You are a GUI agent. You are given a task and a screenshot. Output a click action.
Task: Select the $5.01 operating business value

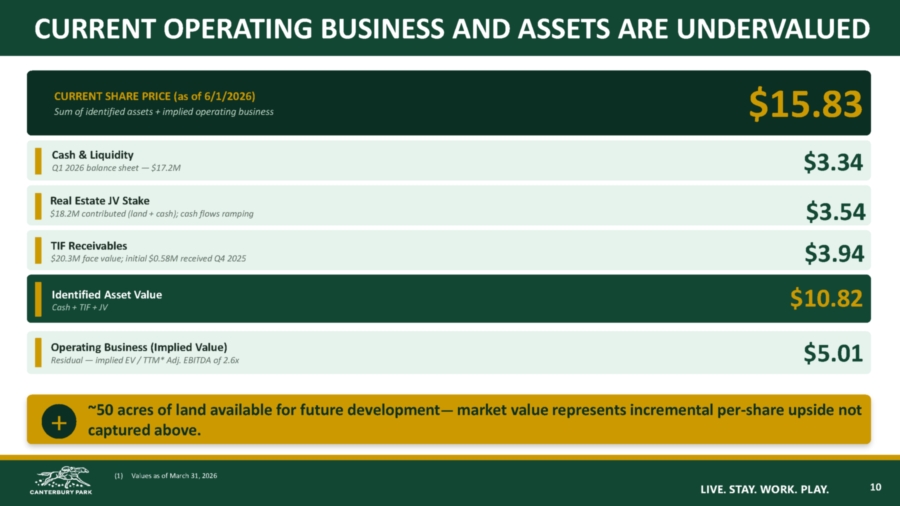(833, 353)
